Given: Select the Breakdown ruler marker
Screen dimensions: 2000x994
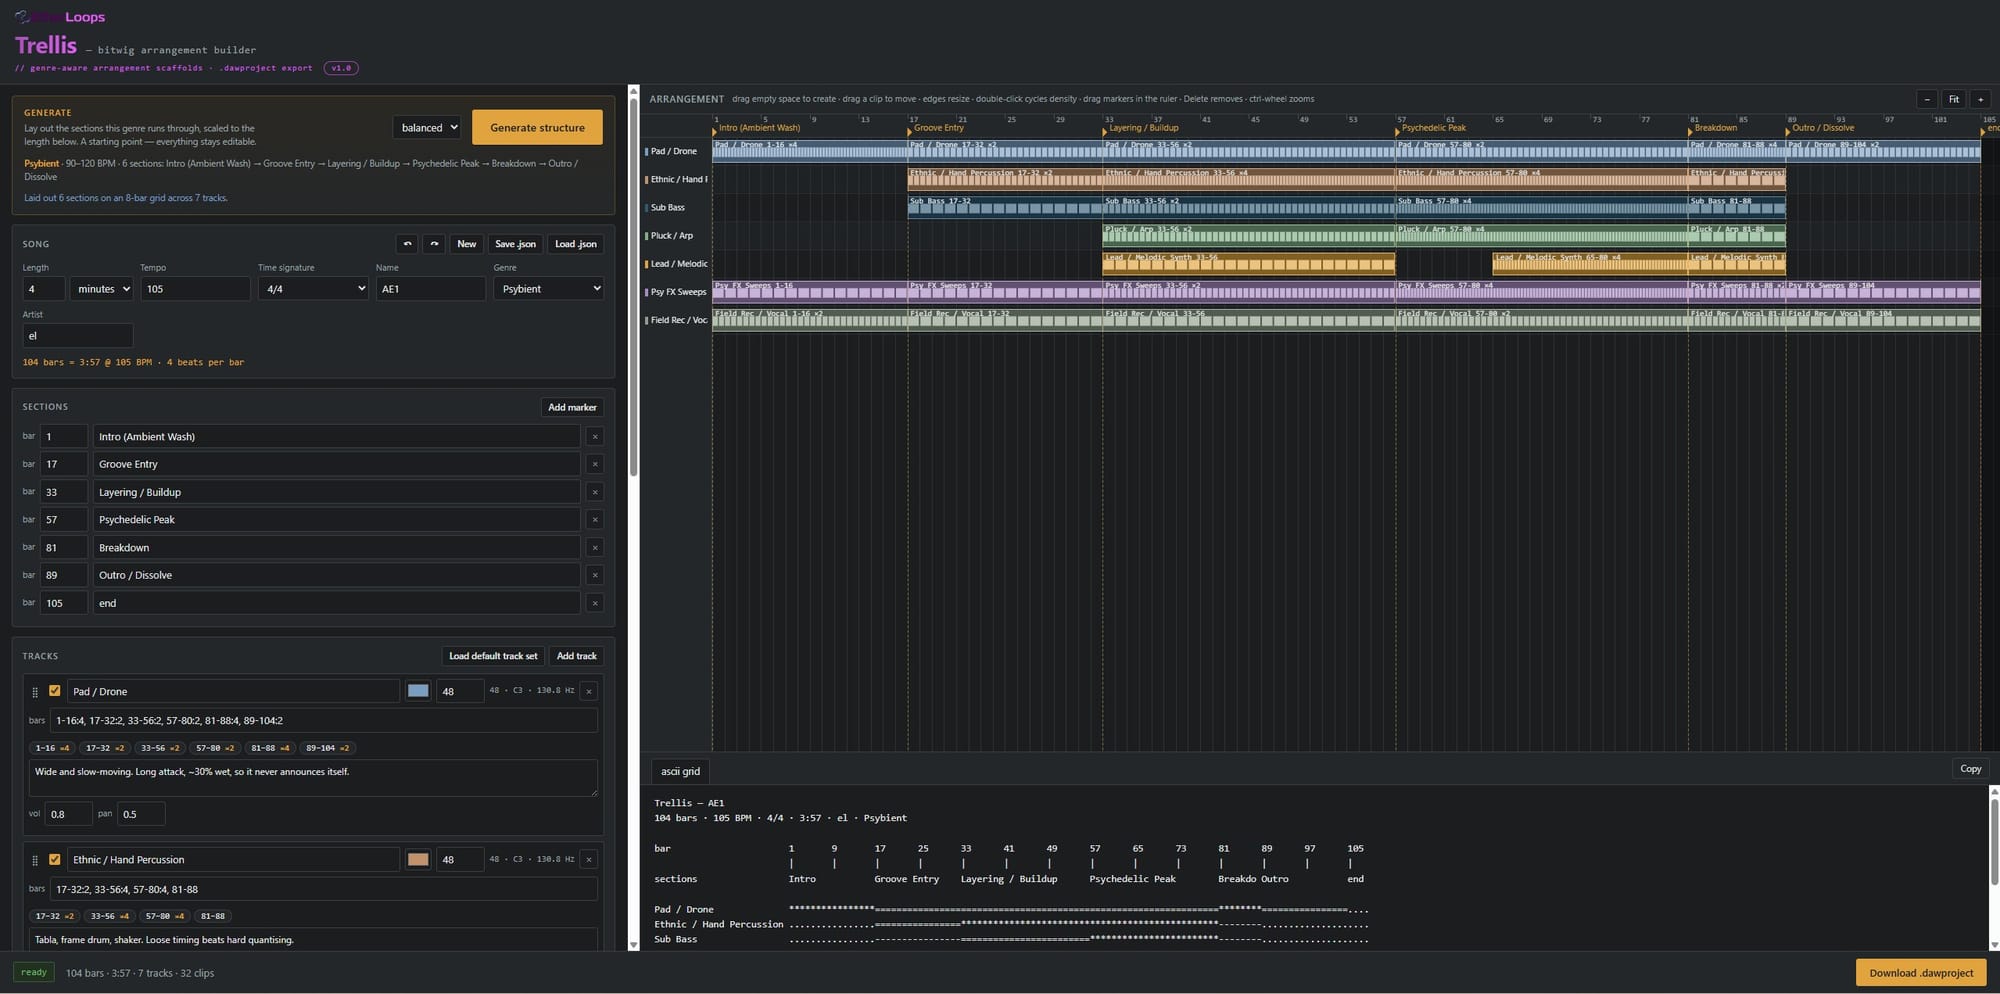Looking at the screenshot, I should pos(1714,128).
